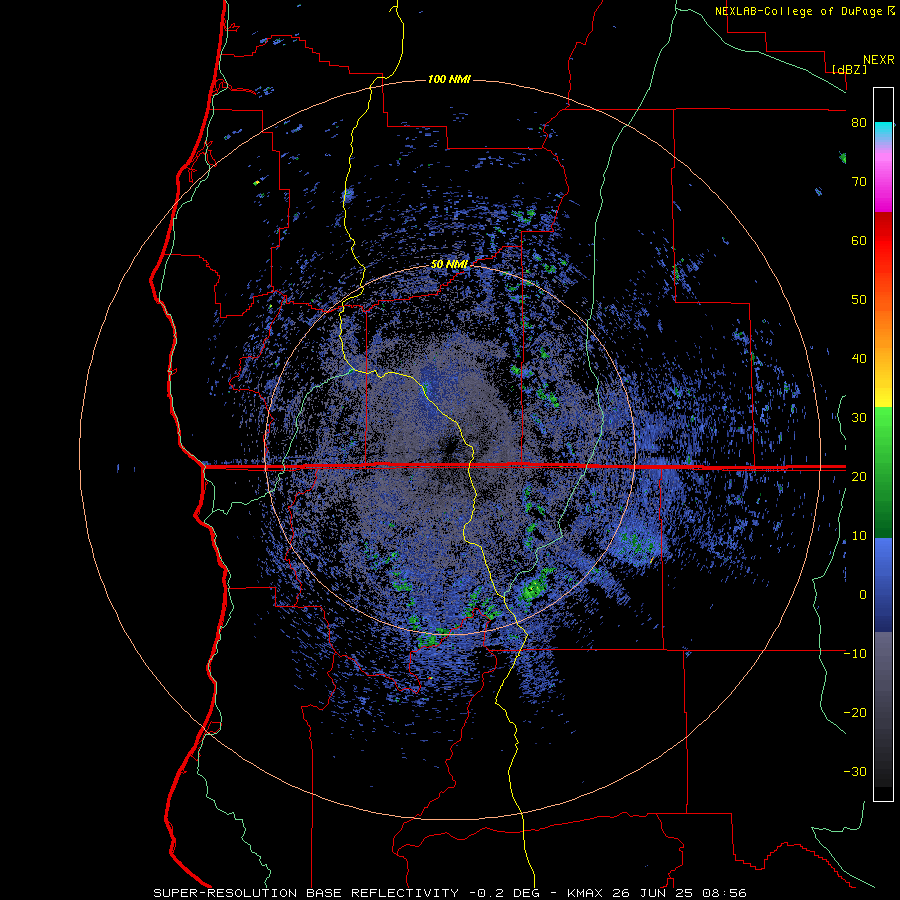Click the orange band of the color bar
The height and width of the screenshot is (900, 900).
[x=883, y=327]
